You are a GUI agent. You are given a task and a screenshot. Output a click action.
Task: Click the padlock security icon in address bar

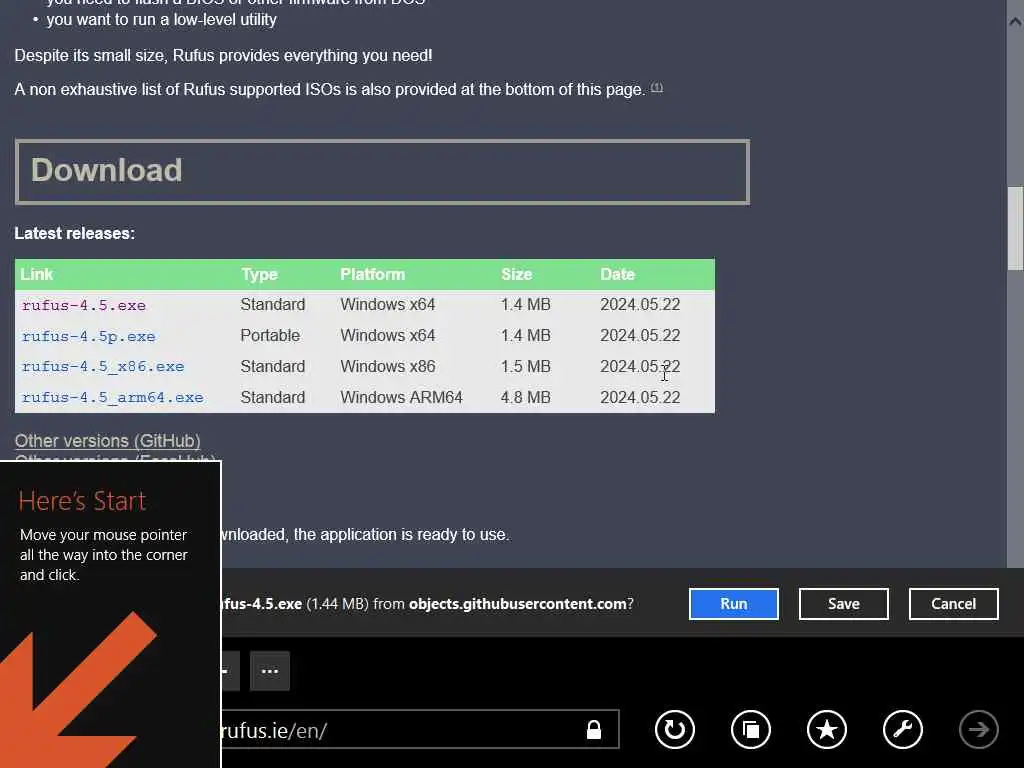pos(594,729)
